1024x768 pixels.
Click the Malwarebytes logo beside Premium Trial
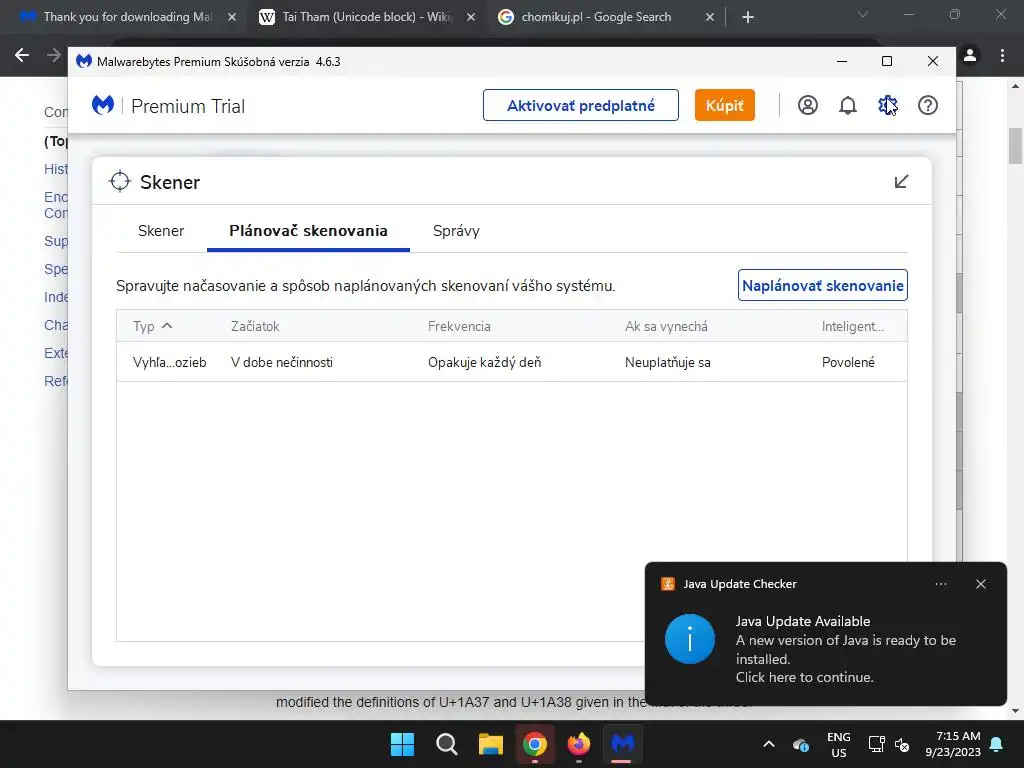tap(103, 105)
